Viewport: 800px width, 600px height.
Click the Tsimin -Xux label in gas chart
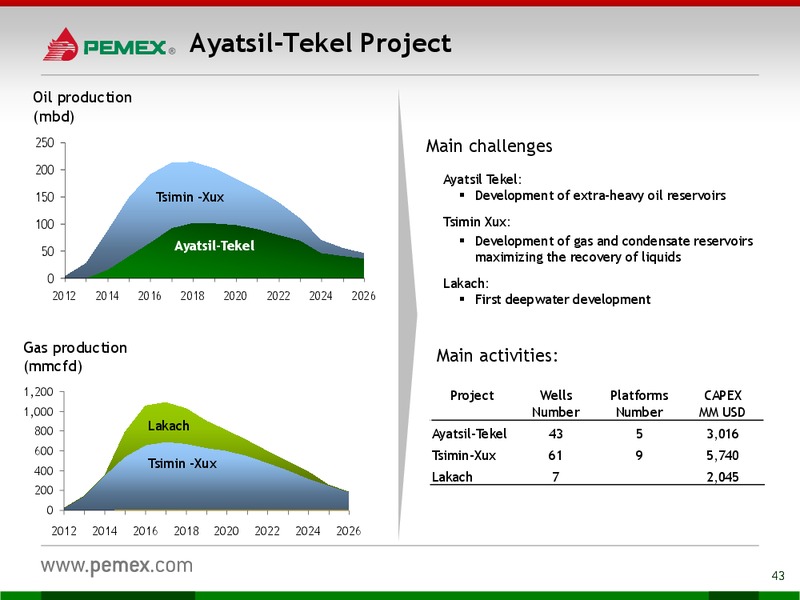pos(182,463)
